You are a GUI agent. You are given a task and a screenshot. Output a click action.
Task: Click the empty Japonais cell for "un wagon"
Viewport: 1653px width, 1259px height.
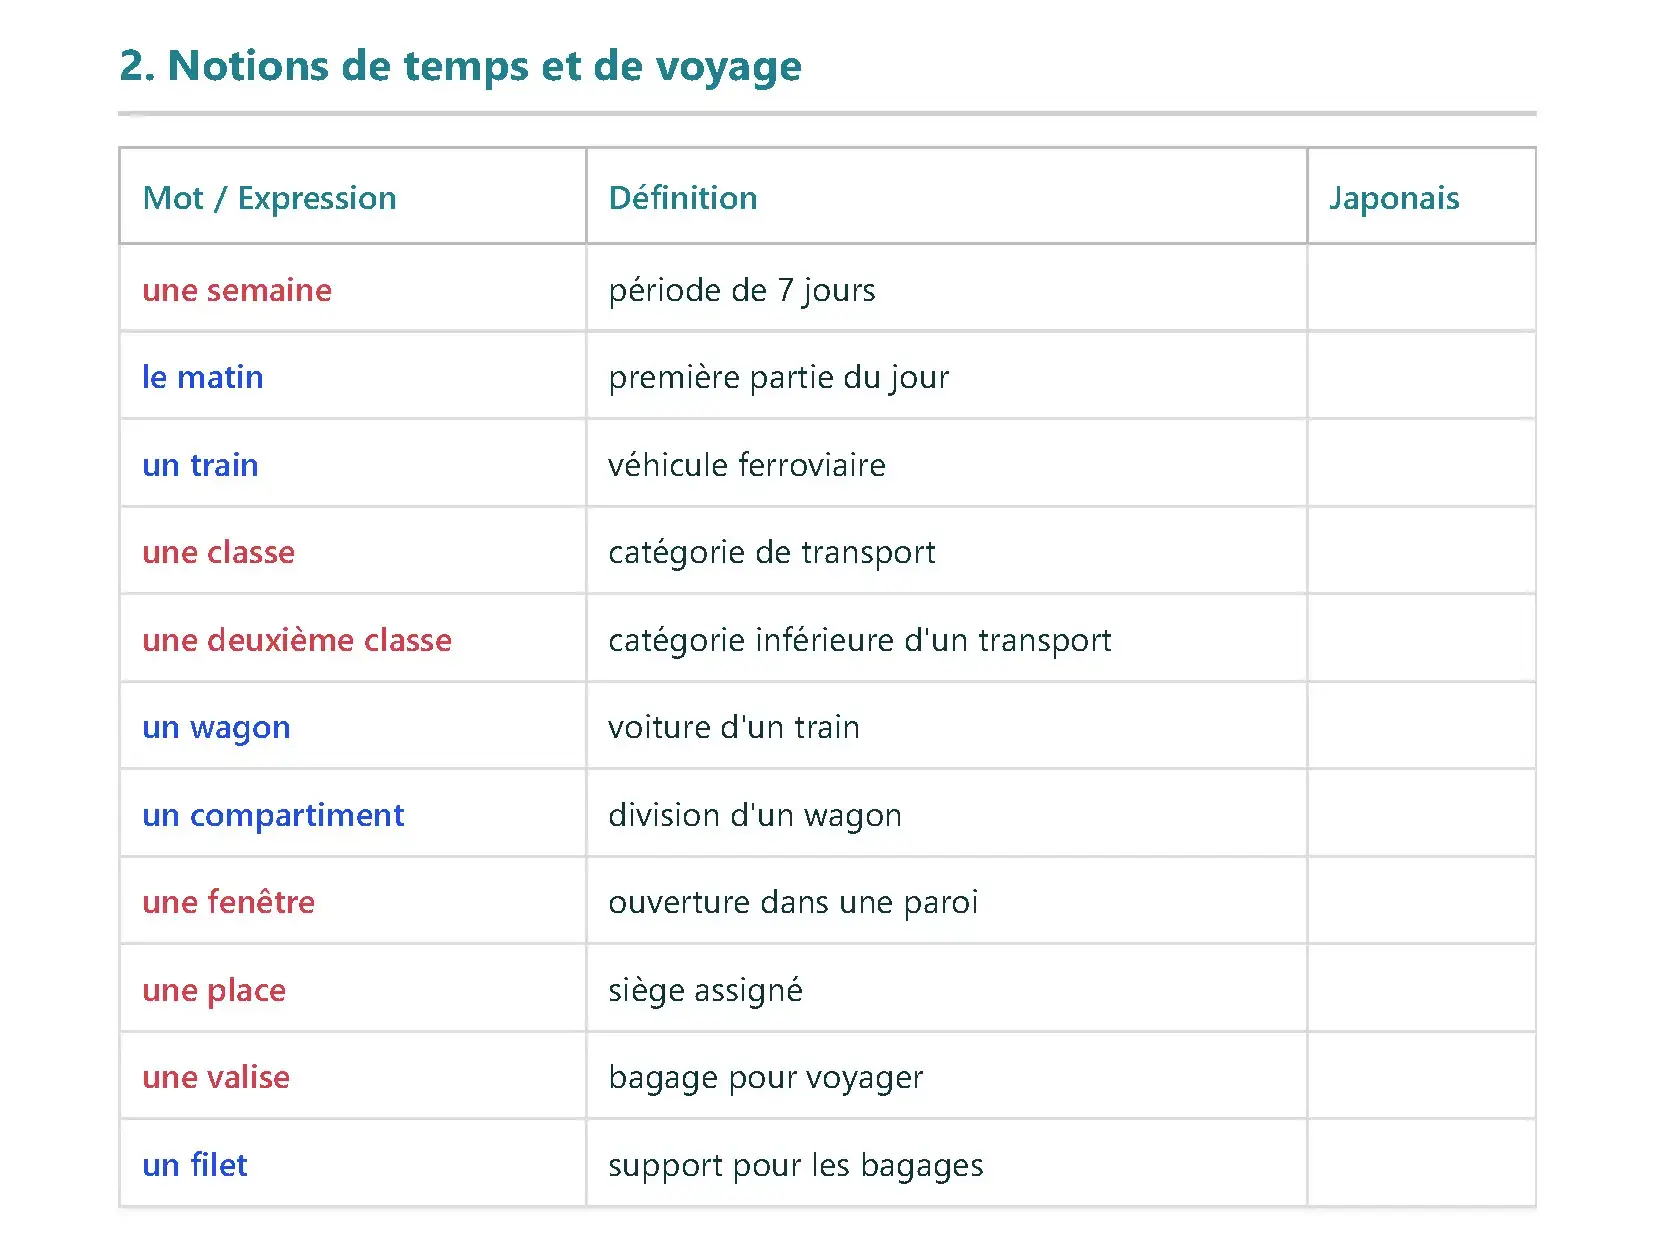click(1421, 727)
